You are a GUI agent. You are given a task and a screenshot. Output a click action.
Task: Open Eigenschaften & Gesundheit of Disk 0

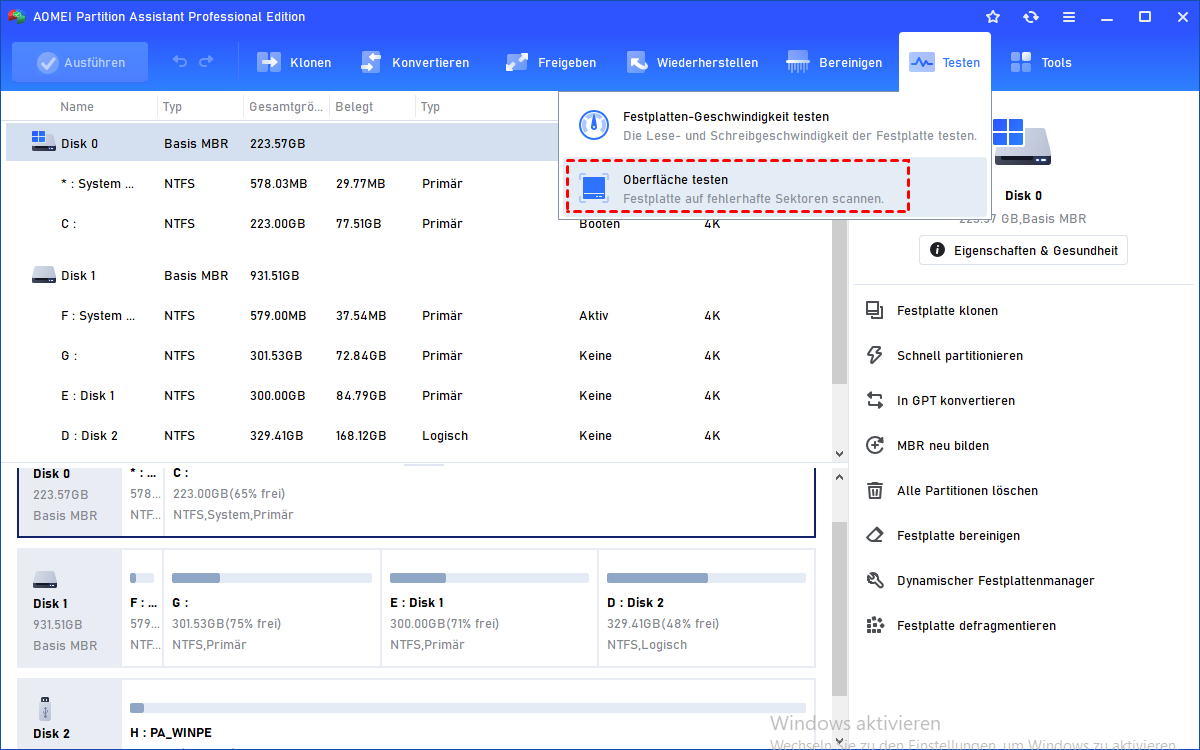click(x=1023, y=250)
